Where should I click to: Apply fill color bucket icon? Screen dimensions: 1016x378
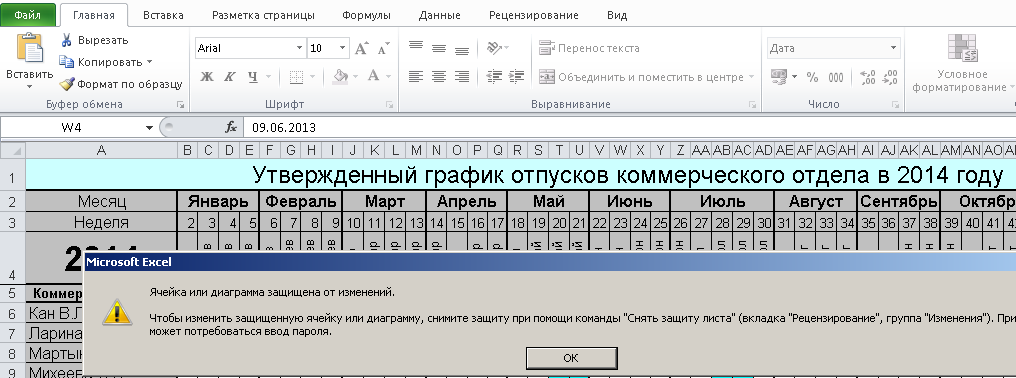pos(340,77)
